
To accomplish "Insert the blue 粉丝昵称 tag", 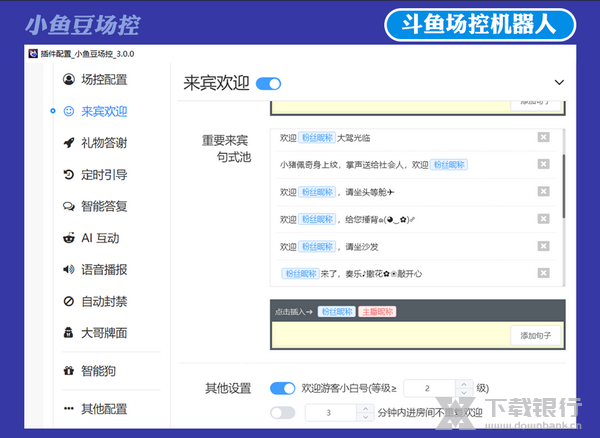I will [337, 311].
